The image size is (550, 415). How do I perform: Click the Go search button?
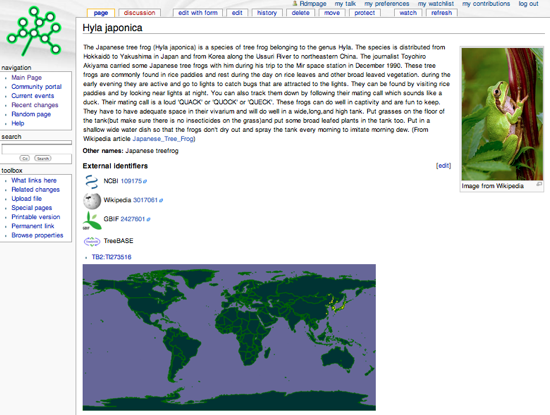pos(25,159)
